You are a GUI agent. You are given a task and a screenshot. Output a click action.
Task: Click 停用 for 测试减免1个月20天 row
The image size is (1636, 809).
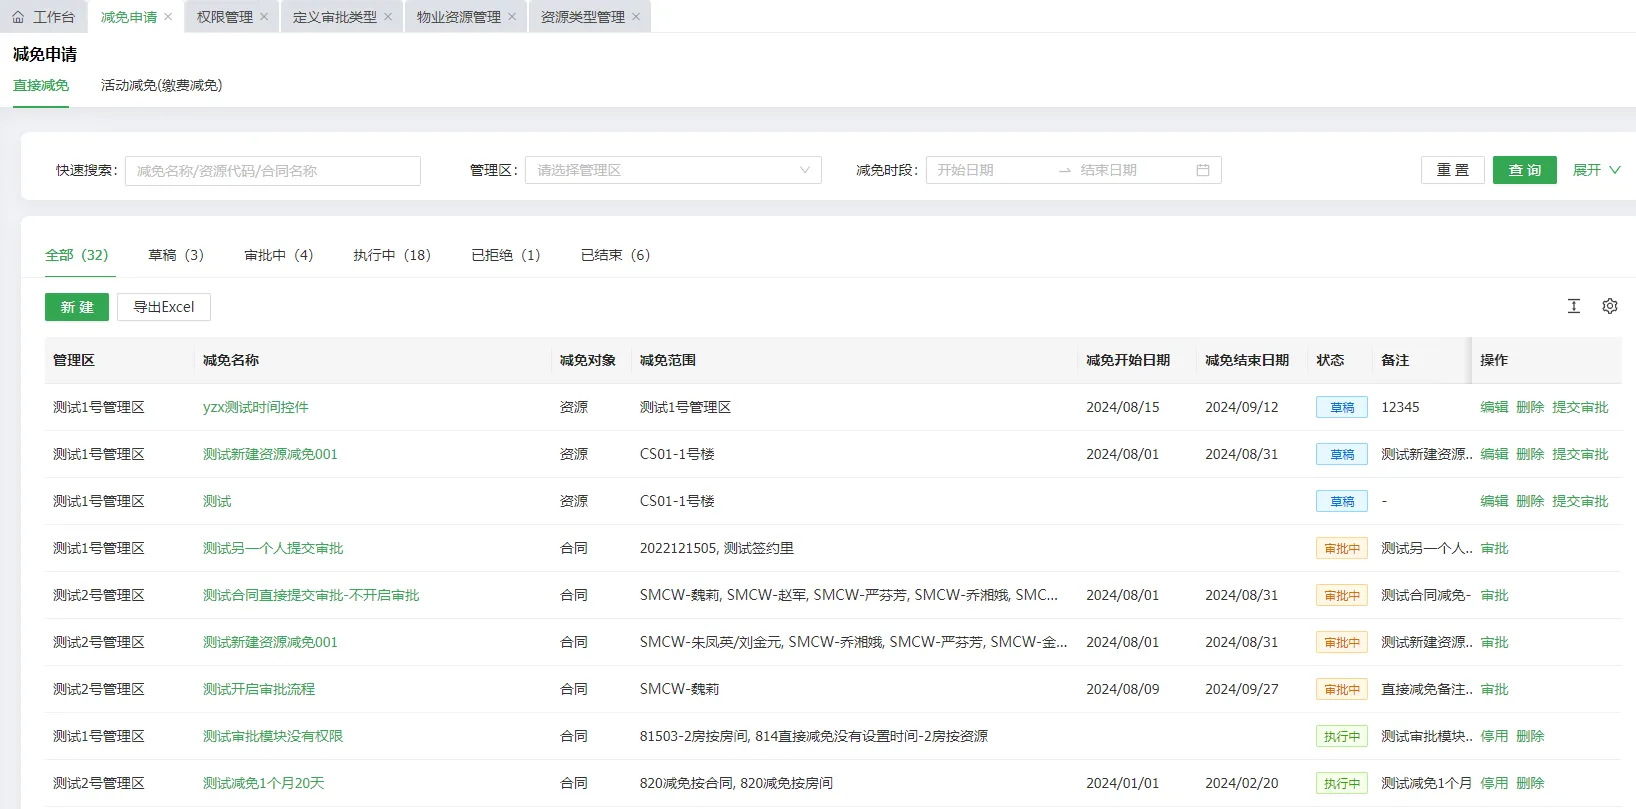point(1494,783)
